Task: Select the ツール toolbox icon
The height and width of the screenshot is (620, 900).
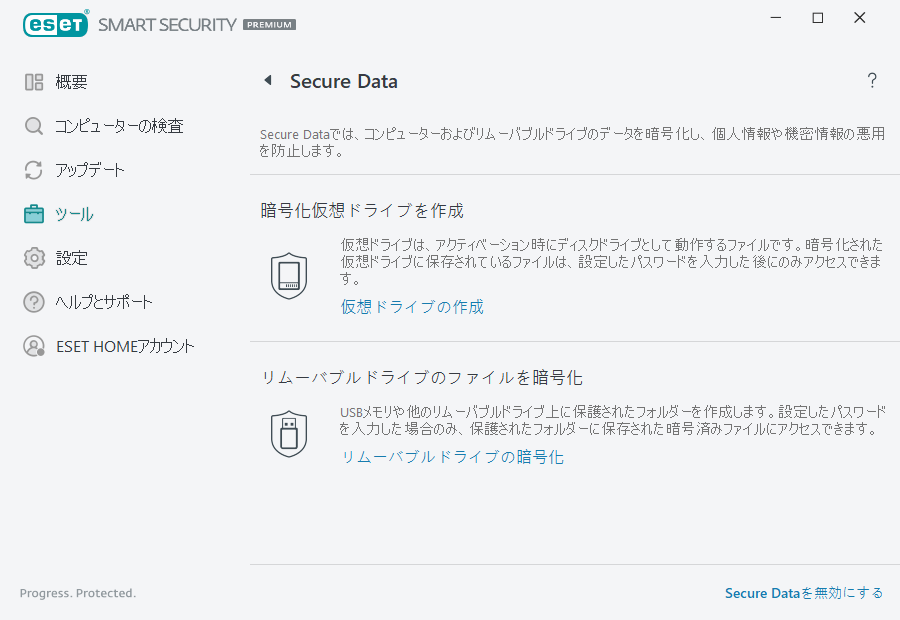Action: click(x=34, y=213)
